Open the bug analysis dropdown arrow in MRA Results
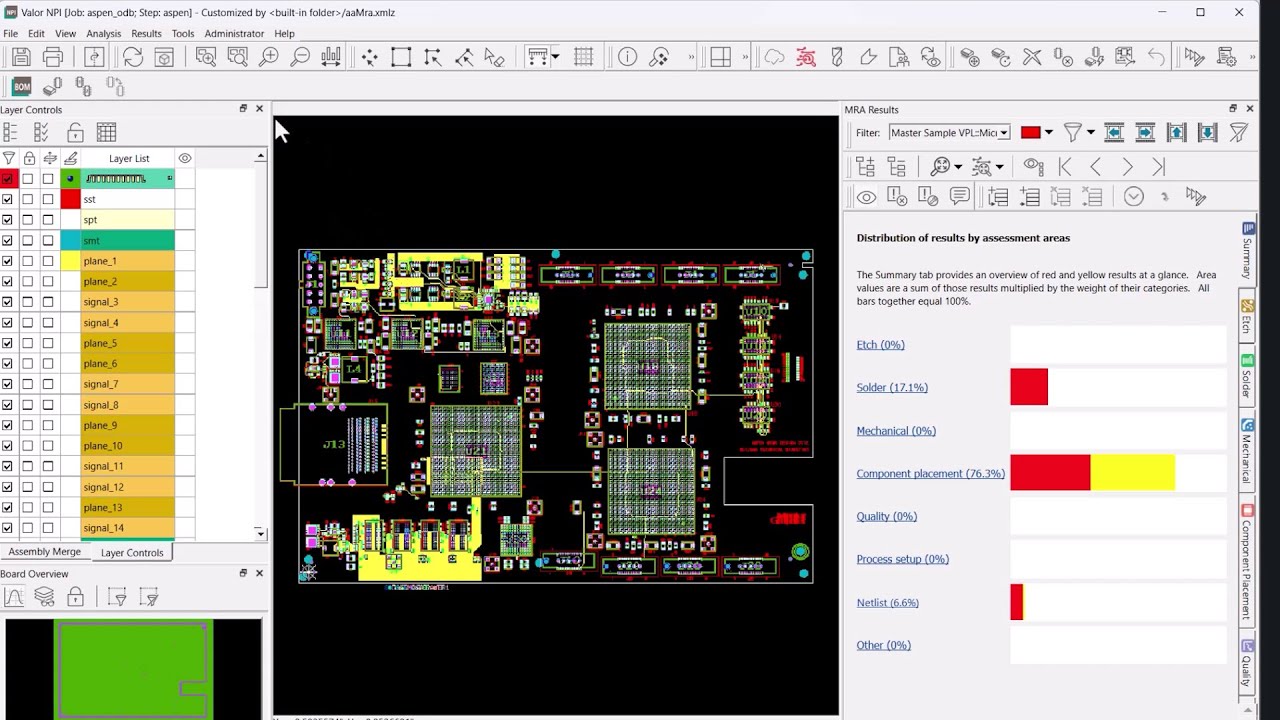 click(1000, 167)
